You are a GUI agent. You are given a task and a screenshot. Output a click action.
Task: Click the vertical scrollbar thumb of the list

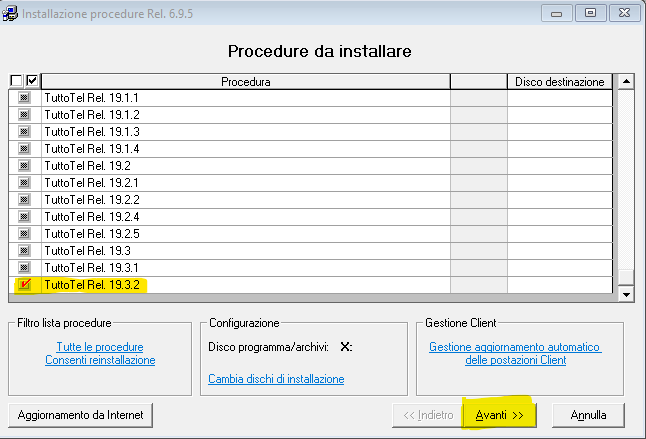[x=626, y=277]
